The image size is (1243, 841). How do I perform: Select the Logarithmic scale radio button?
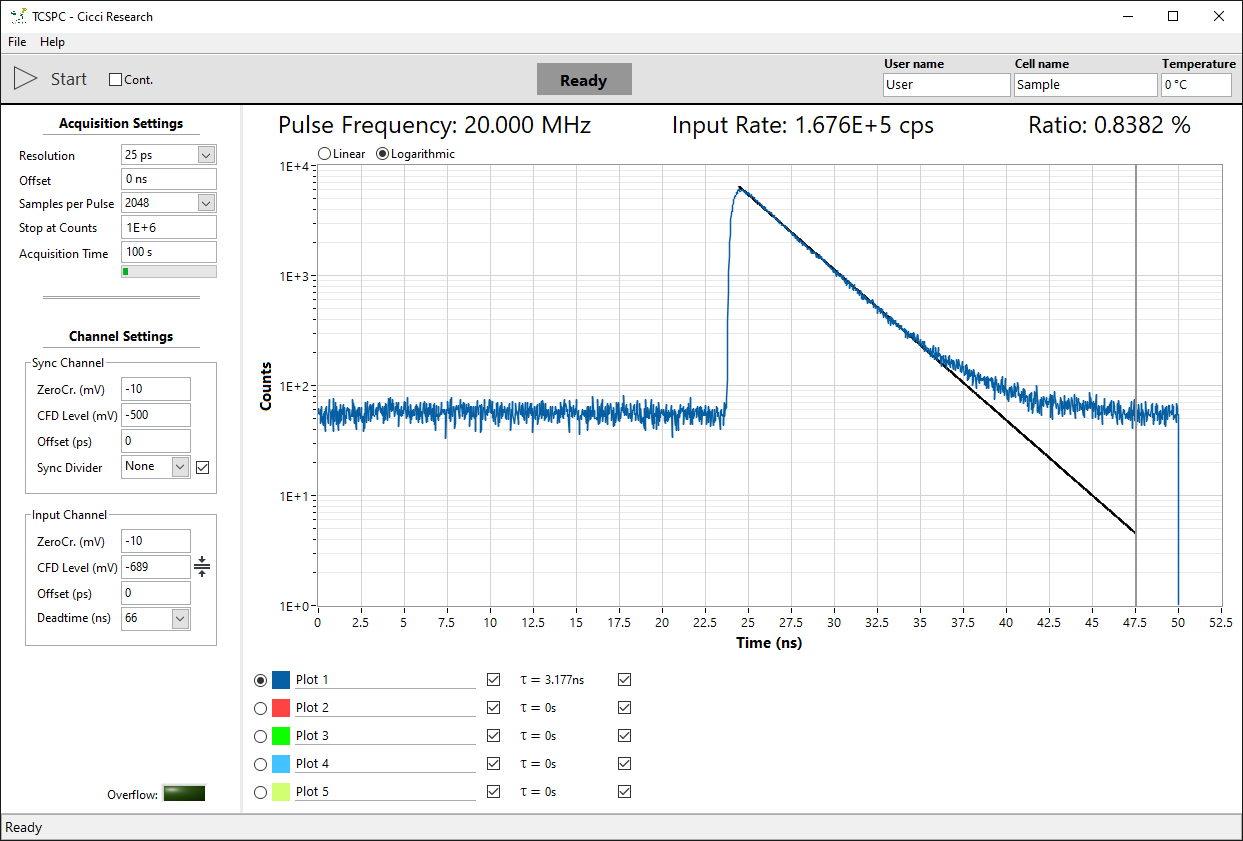tap(382, 154)
